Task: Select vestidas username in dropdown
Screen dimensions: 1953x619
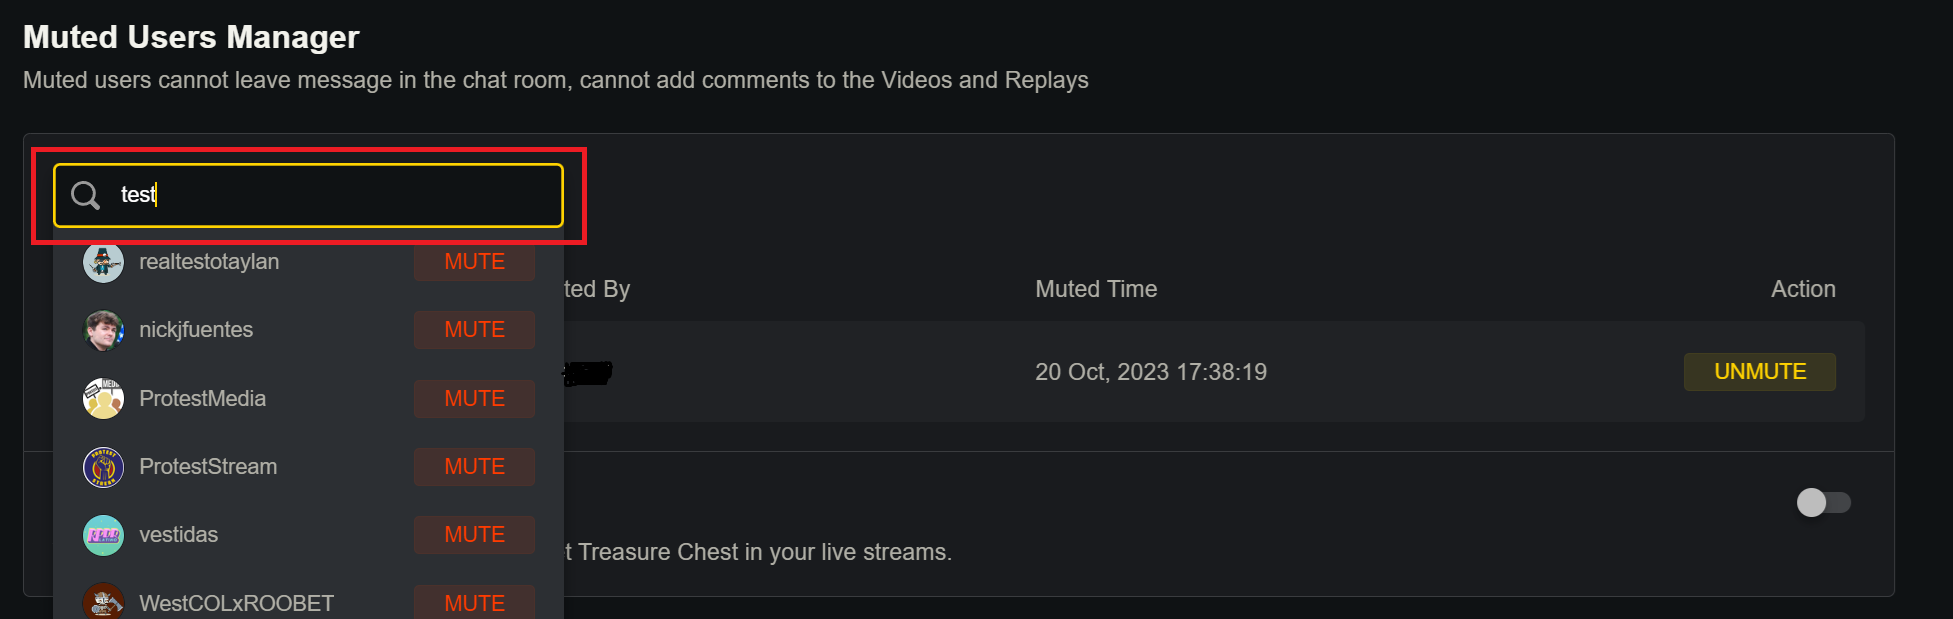Action: 178,535
